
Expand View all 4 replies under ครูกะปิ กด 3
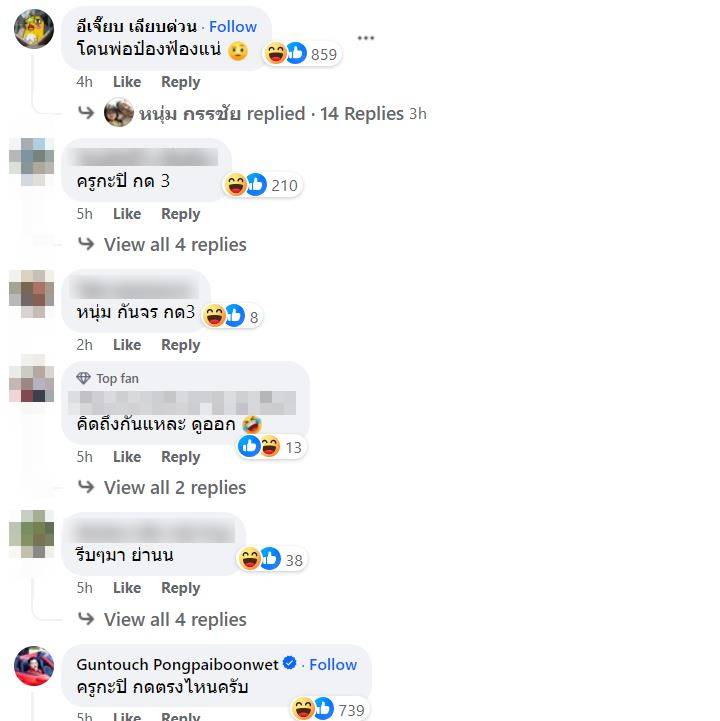175,245
